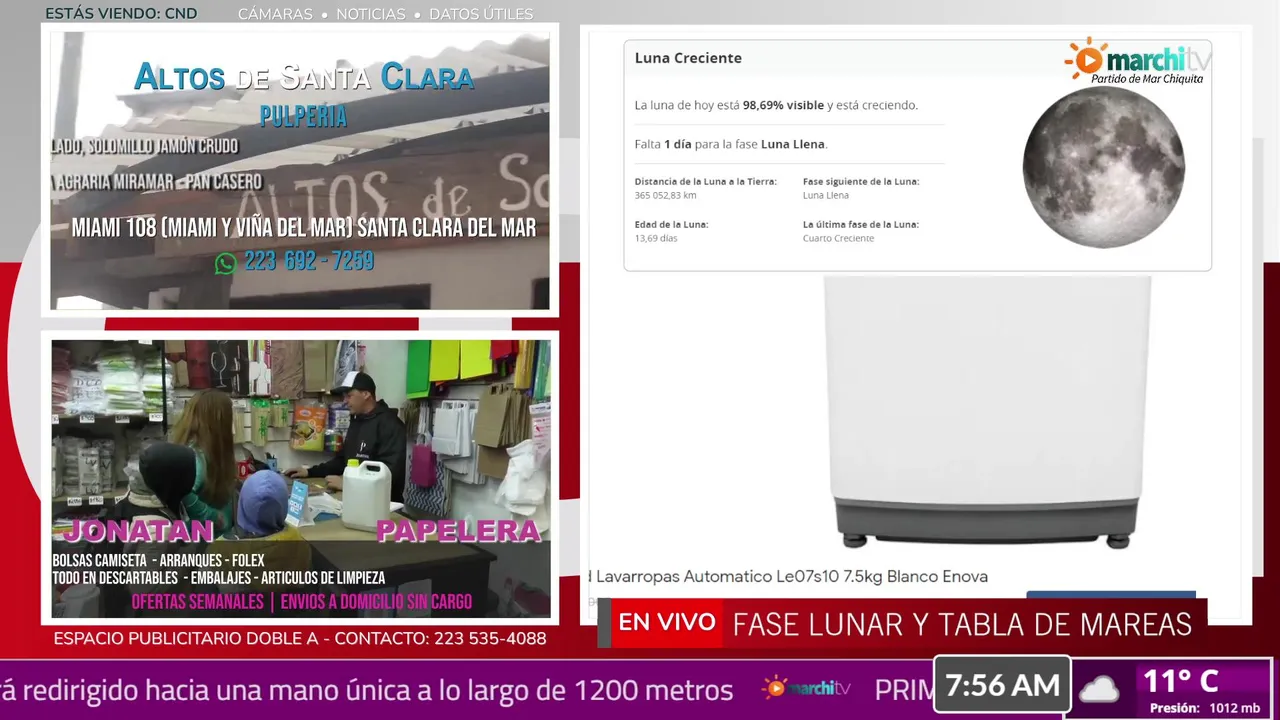Click the 'Fase siguiente de la Luna' label

coord(861,182)
